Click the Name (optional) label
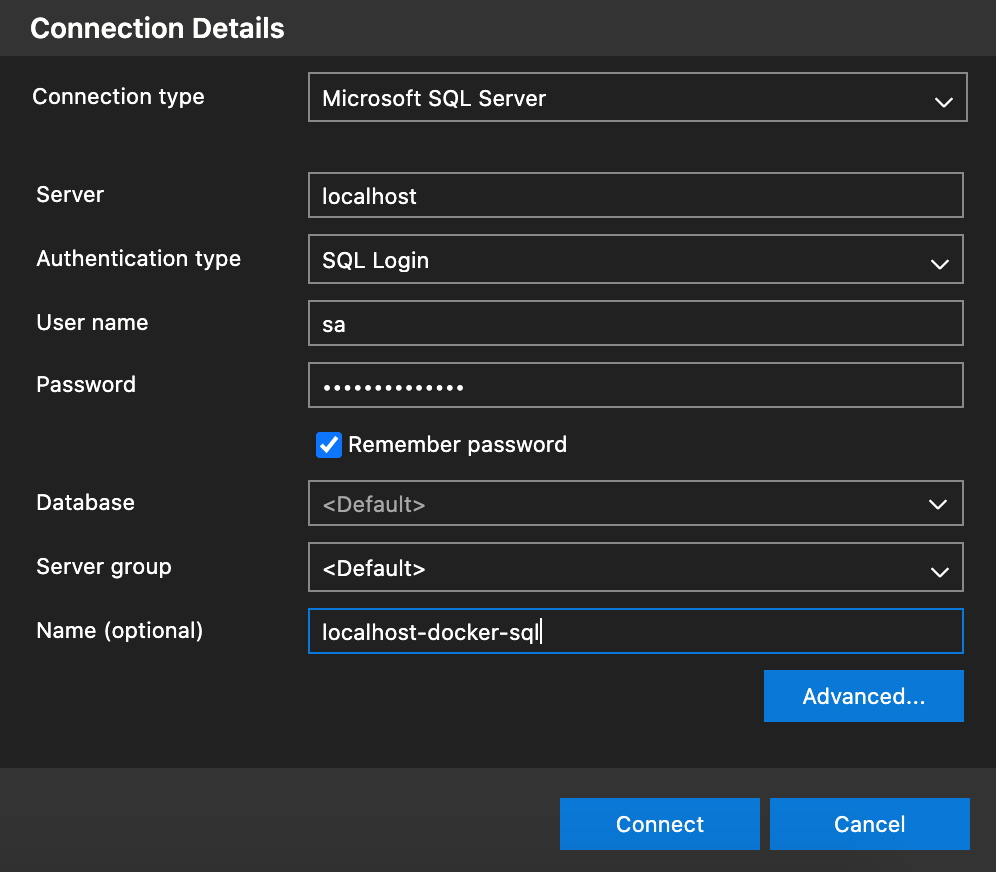 point(119,631)
